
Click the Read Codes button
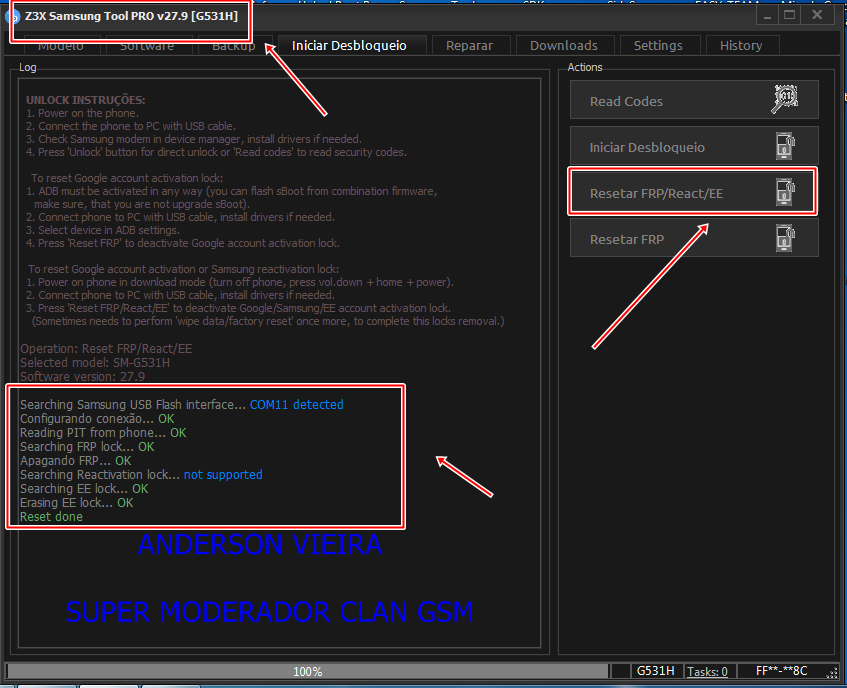point(694,100)
